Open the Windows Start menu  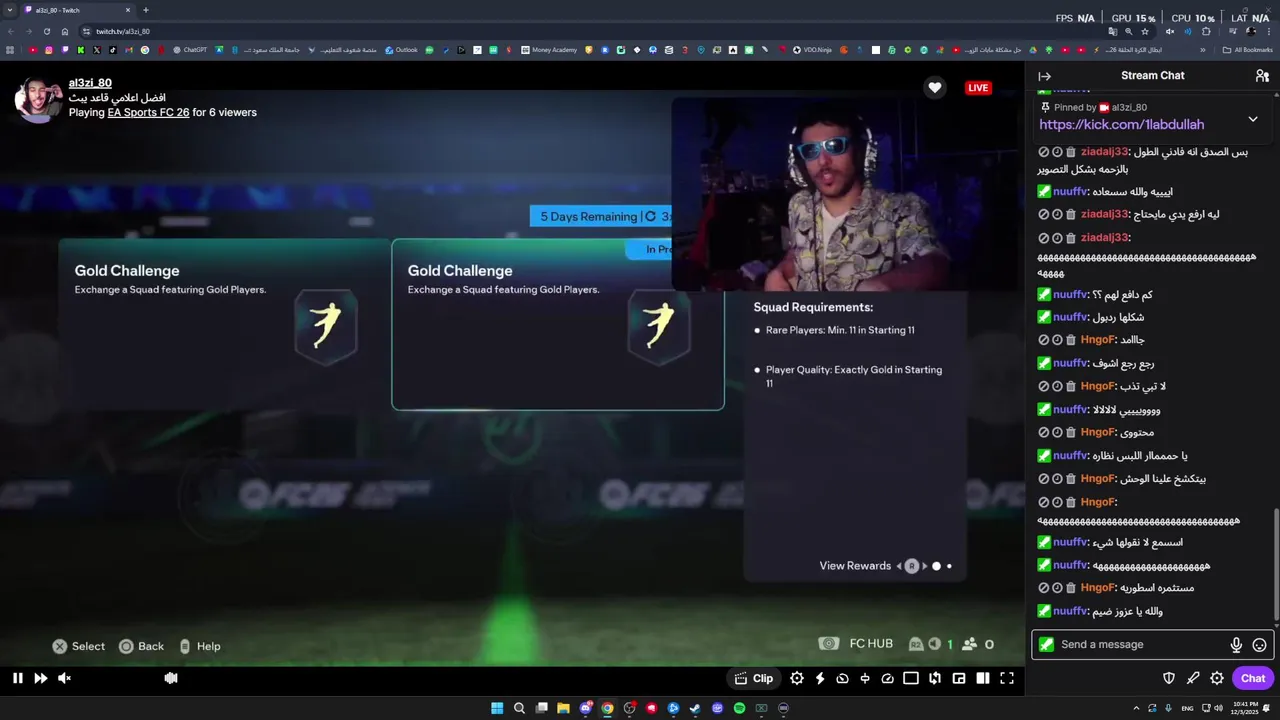point(497,708)
